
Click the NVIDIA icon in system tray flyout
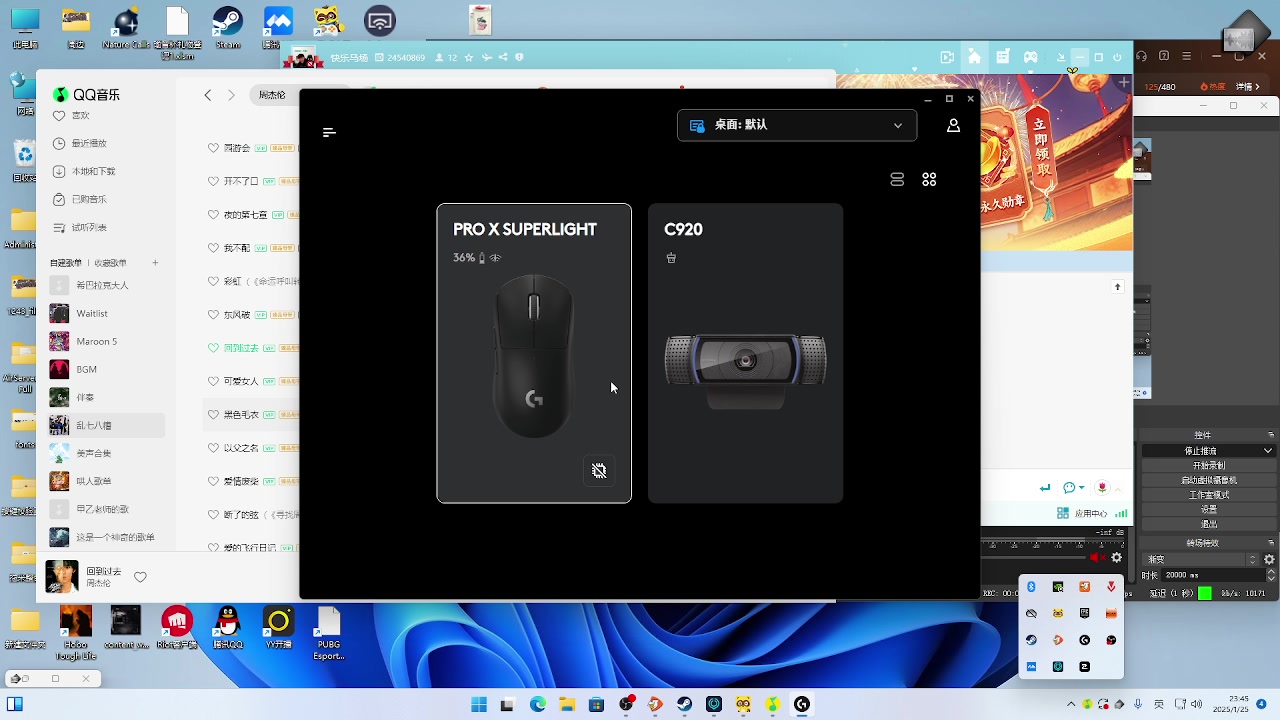1058,586
